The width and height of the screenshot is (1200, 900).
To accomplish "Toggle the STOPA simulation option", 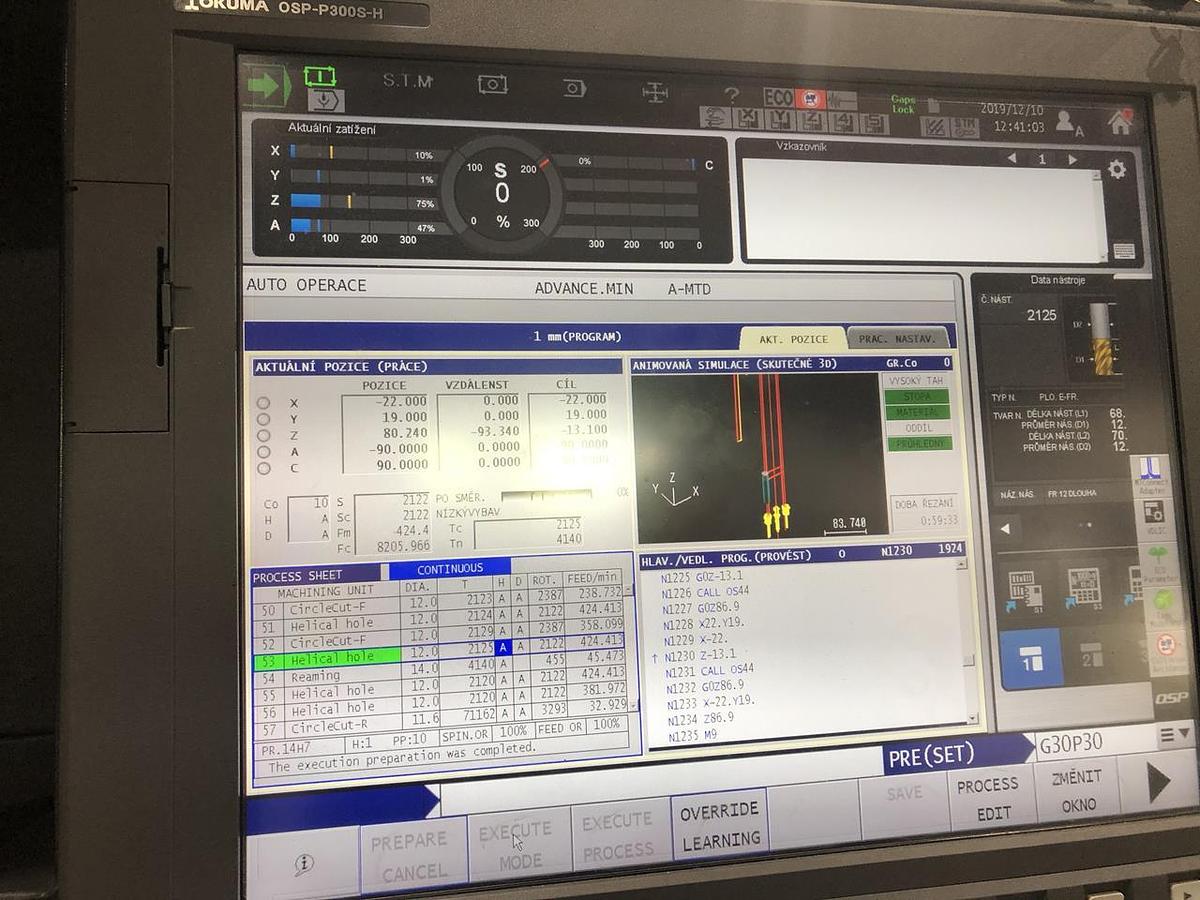I will (916, 397).
